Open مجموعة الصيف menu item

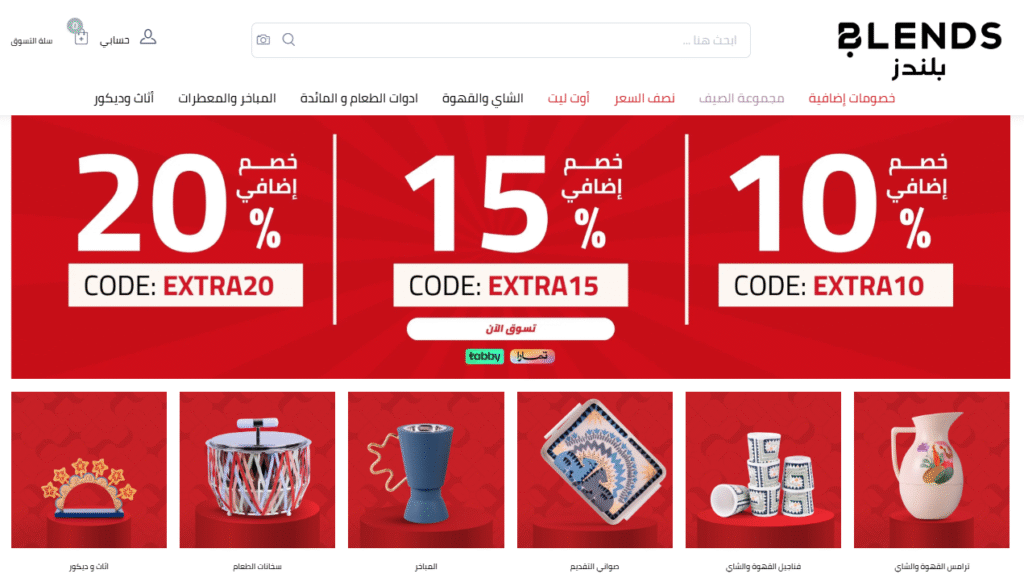(x=741, y=98)
